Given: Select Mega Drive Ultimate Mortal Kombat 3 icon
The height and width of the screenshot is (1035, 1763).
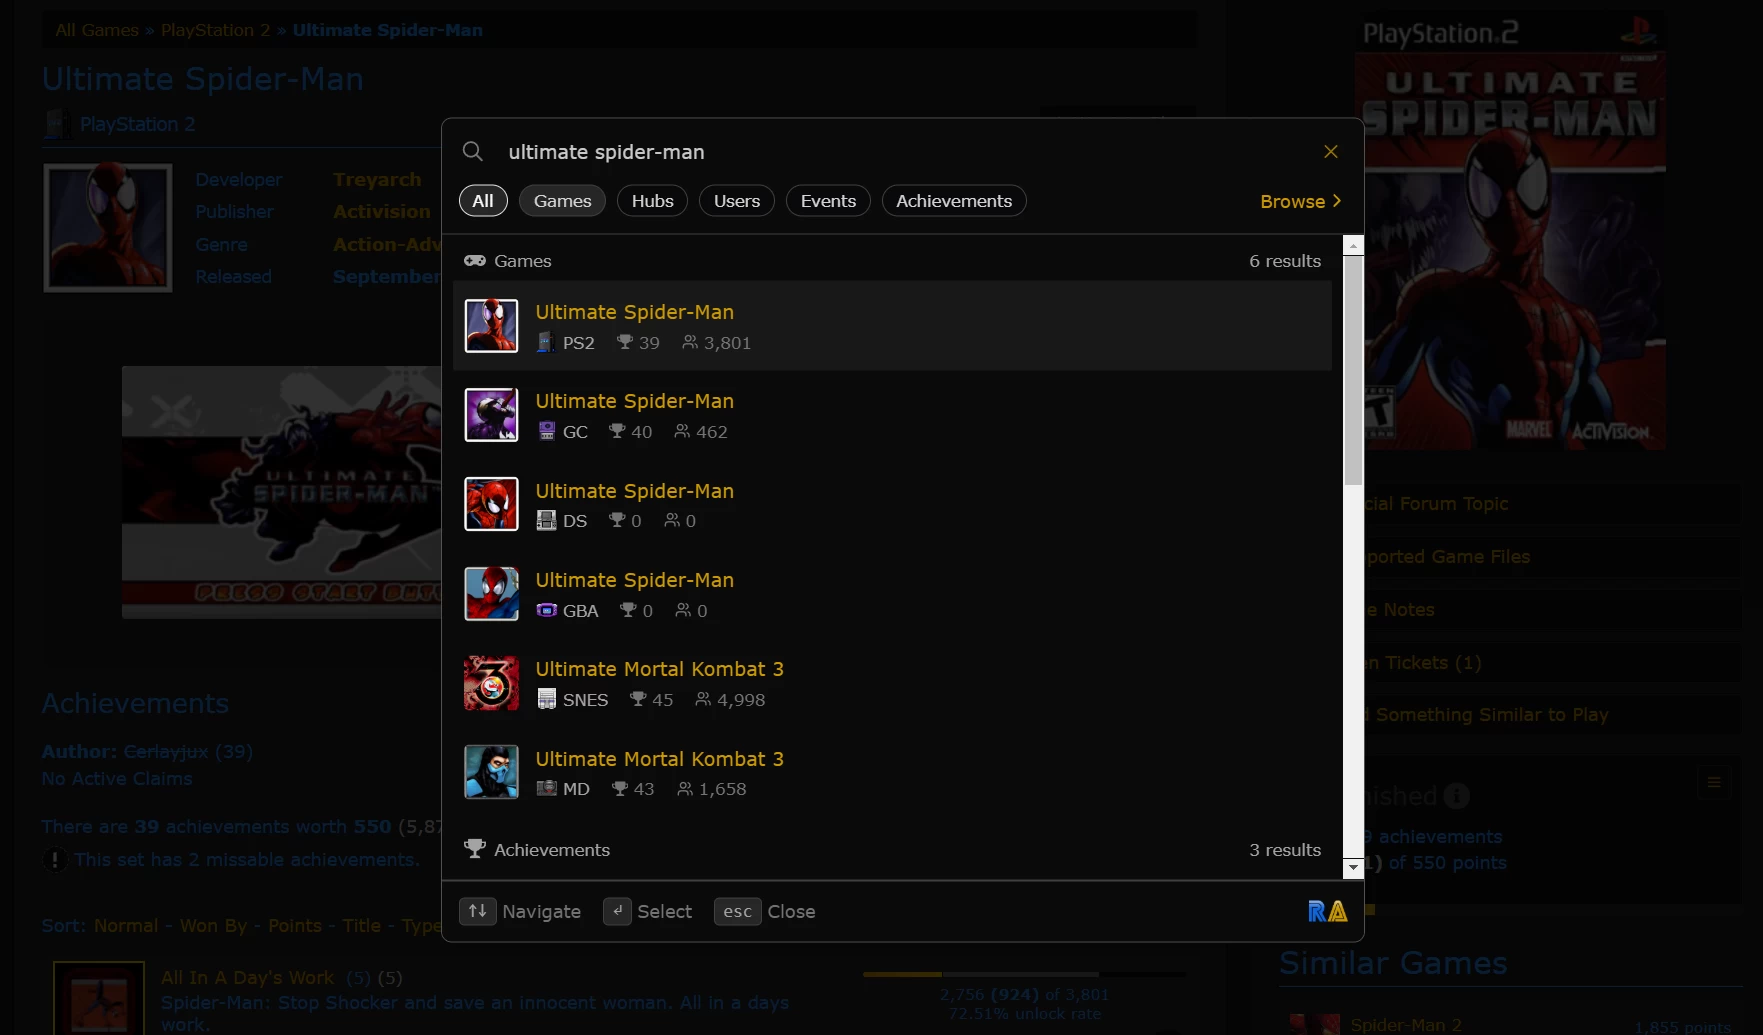Looking at the screenshot, I should [491, 772].
